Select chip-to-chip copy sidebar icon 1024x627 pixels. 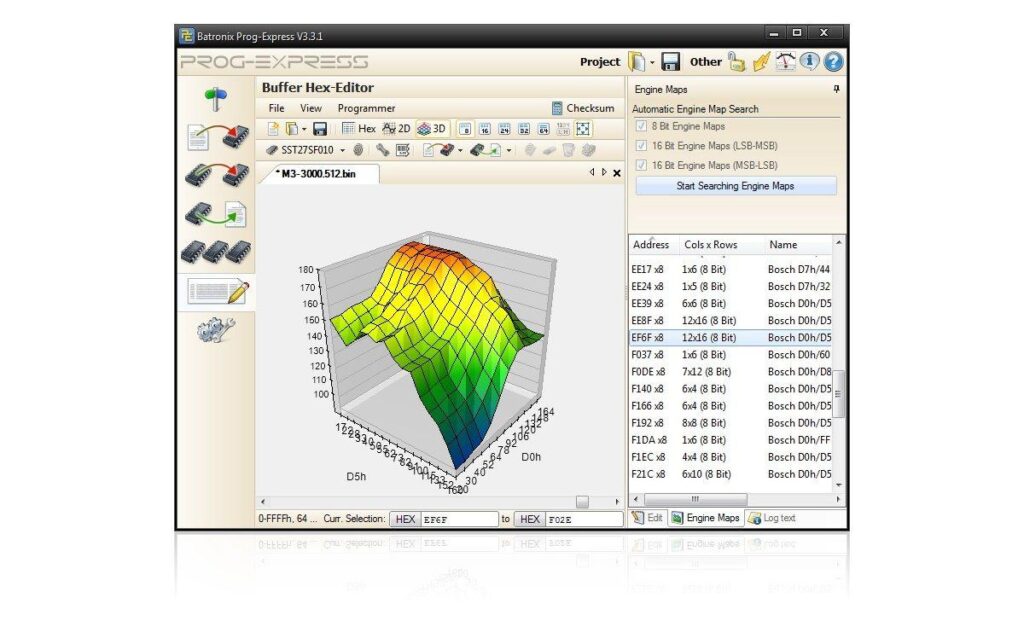click(217, 175)
